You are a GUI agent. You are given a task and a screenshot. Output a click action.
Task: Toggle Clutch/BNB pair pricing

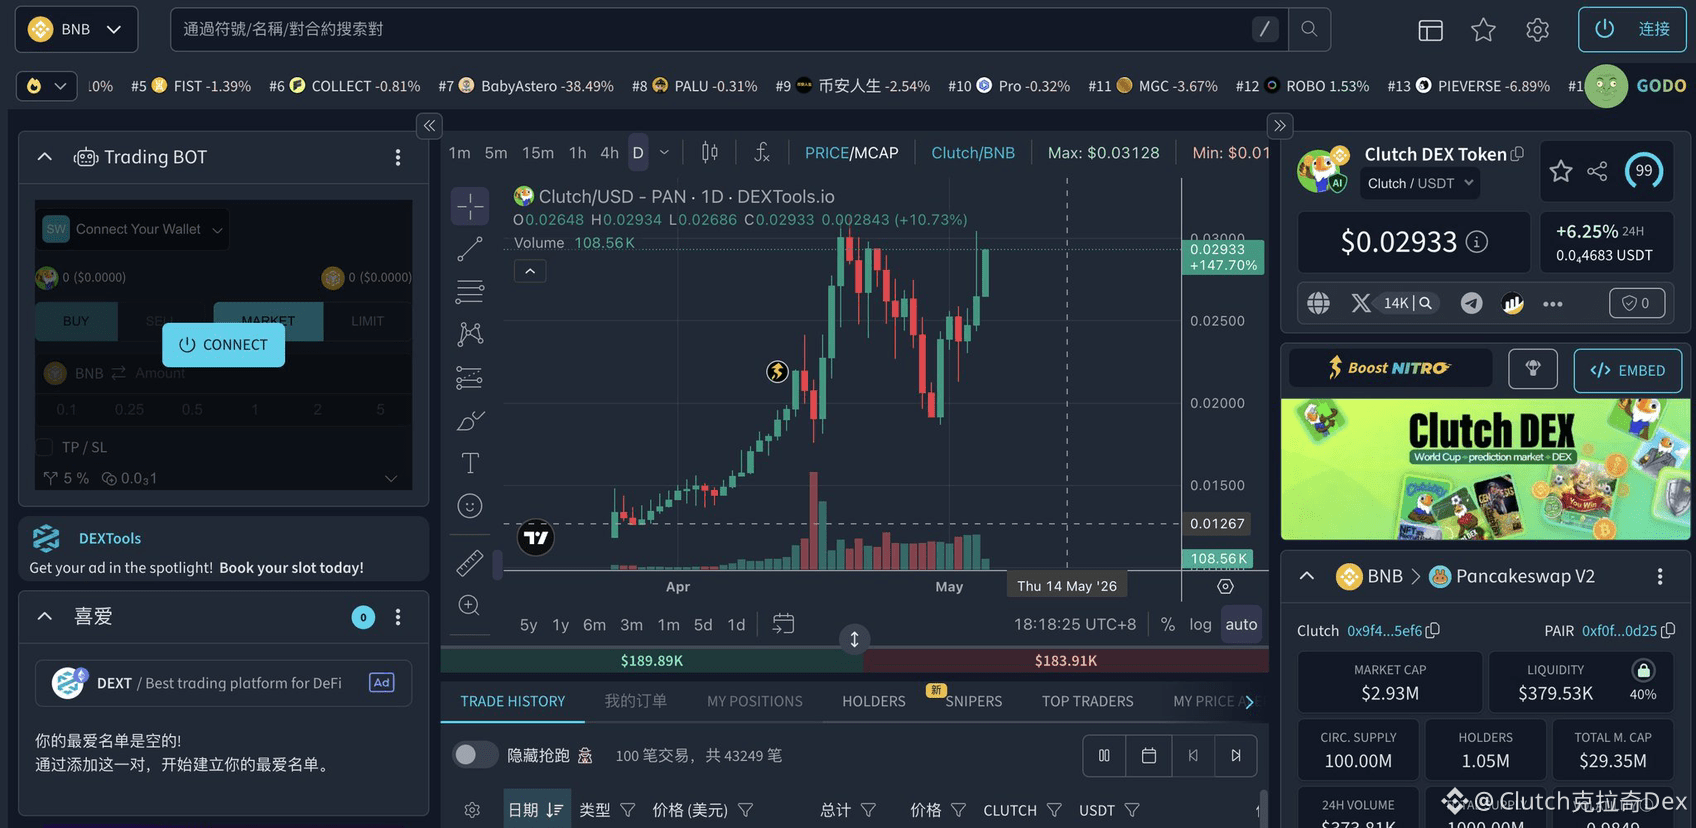pyautogui.click(x=973, y=153)
